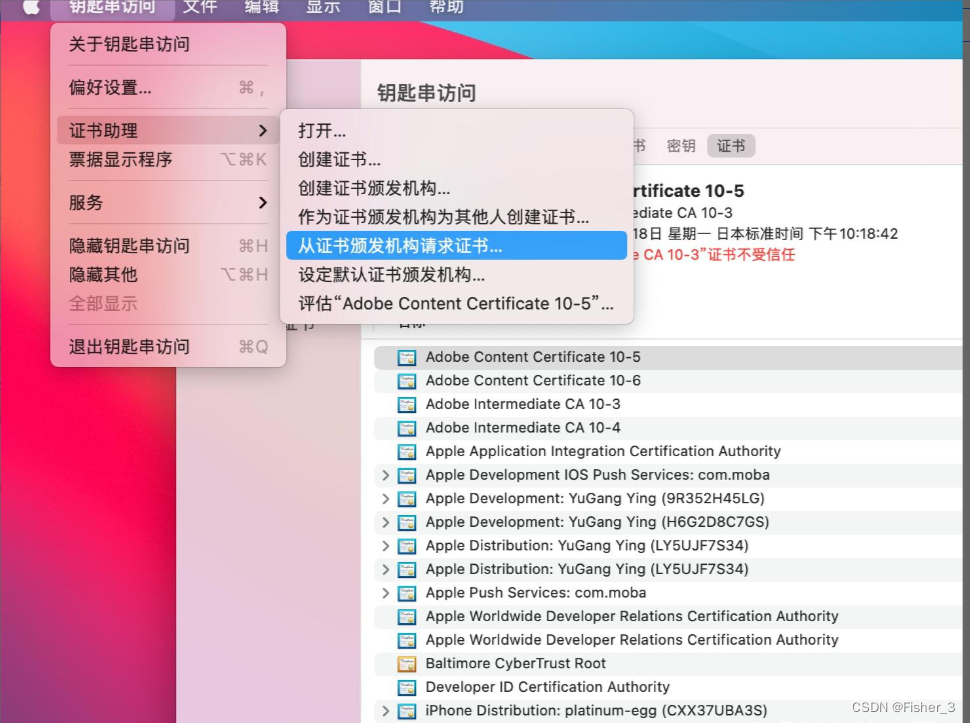Select 打开… in certificate assistant submenu
This screenshot has height=723, width=970.
coord(457,130)
